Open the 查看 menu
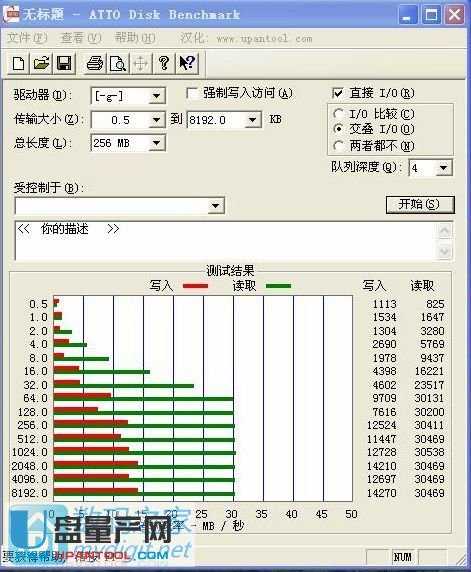471x572 pixels. point(81,38)
